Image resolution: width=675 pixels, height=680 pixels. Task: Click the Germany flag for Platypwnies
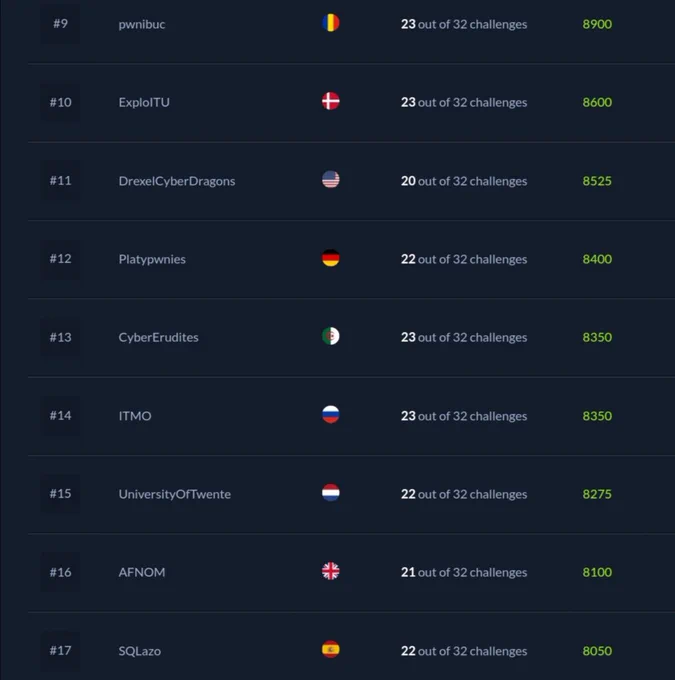(331, 258)
